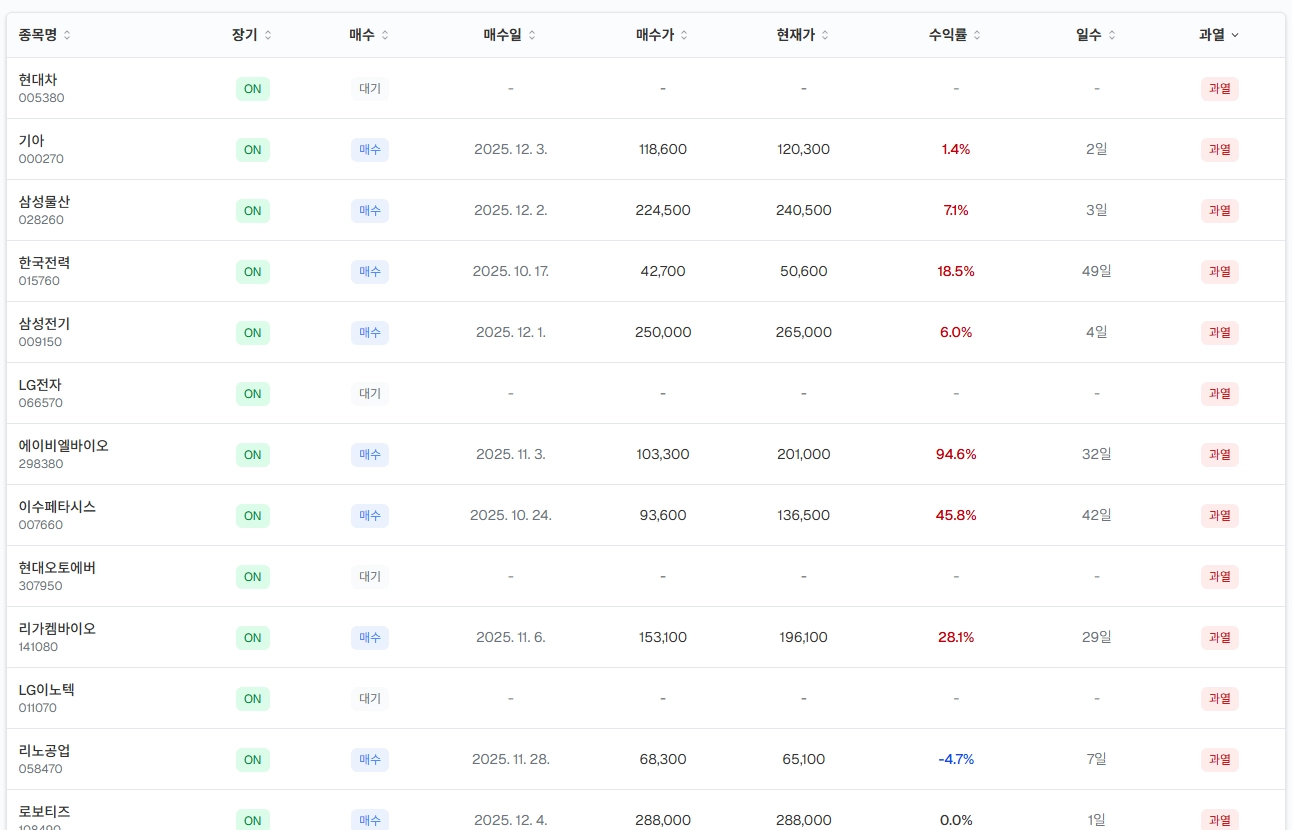
Task: Toggle ON badge in 한국전력 row
Action: 252,272
